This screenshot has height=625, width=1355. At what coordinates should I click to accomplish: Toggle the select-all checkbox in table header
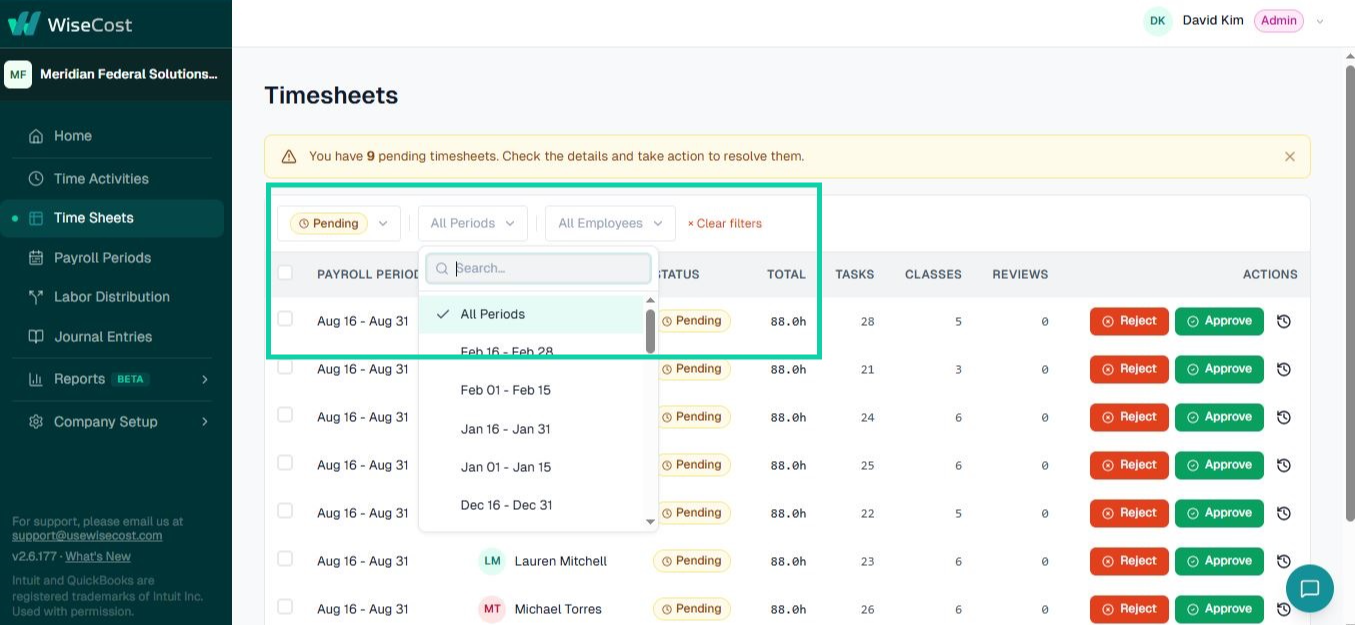point(285,273)
